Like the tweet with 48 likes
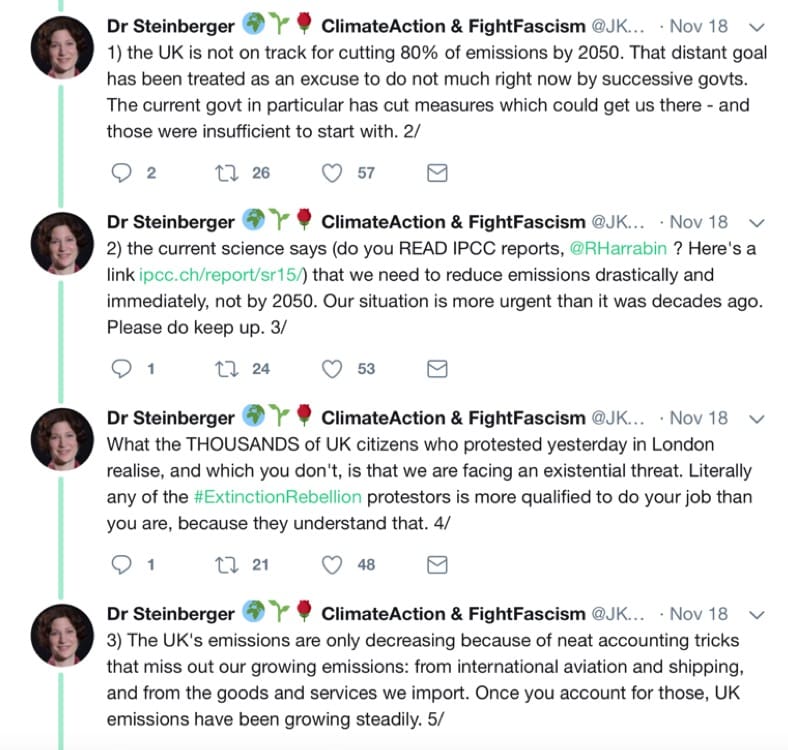 tap(332, 566)
